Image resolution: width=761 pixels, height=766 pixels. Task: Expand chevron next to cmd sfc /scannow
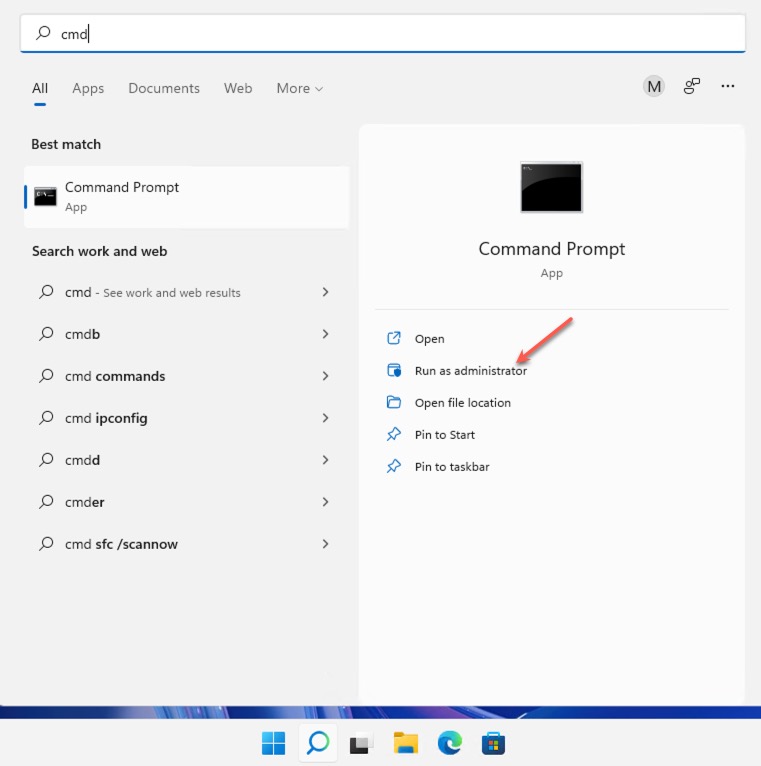pos(325,544)
